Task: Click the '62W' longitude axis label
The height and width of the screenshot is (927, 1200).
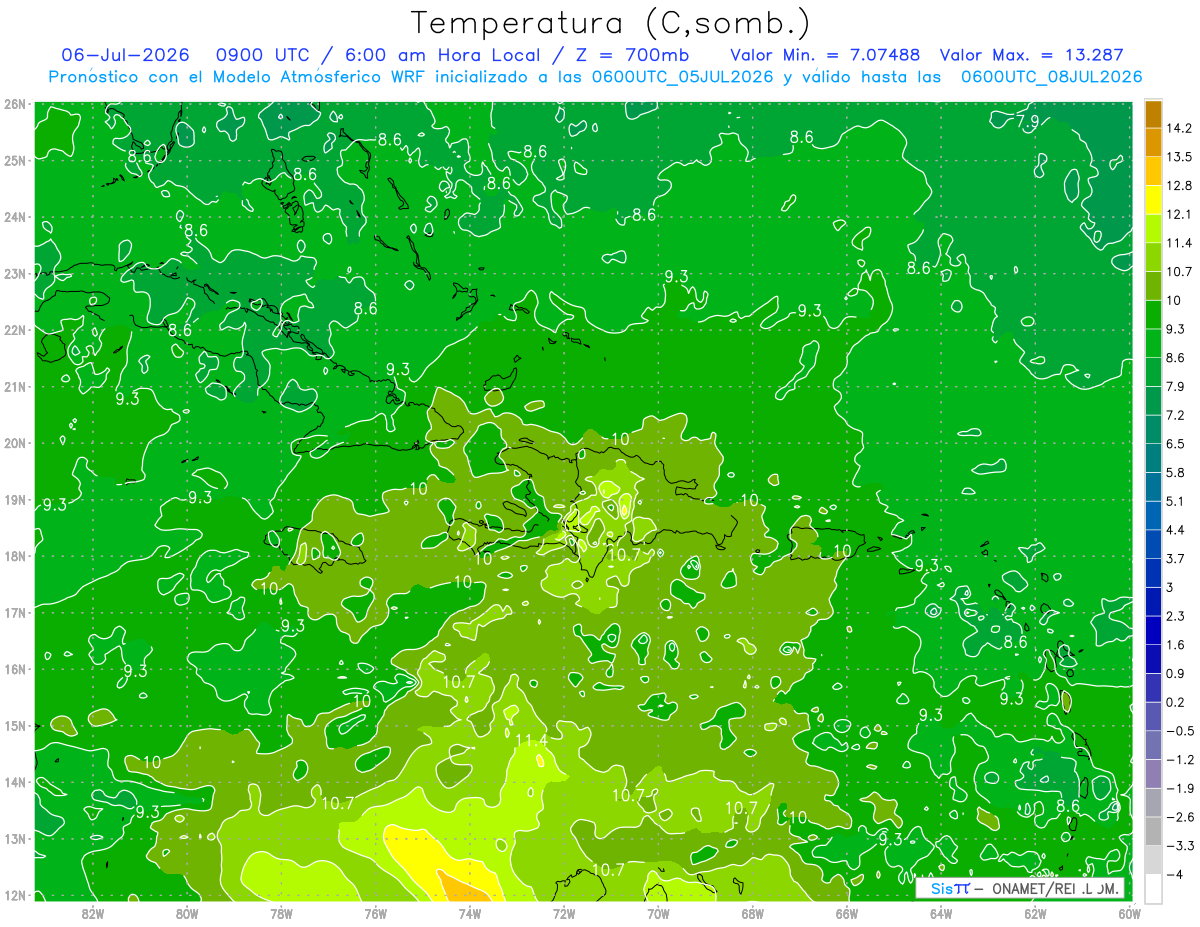Action: click(1036, 912)
